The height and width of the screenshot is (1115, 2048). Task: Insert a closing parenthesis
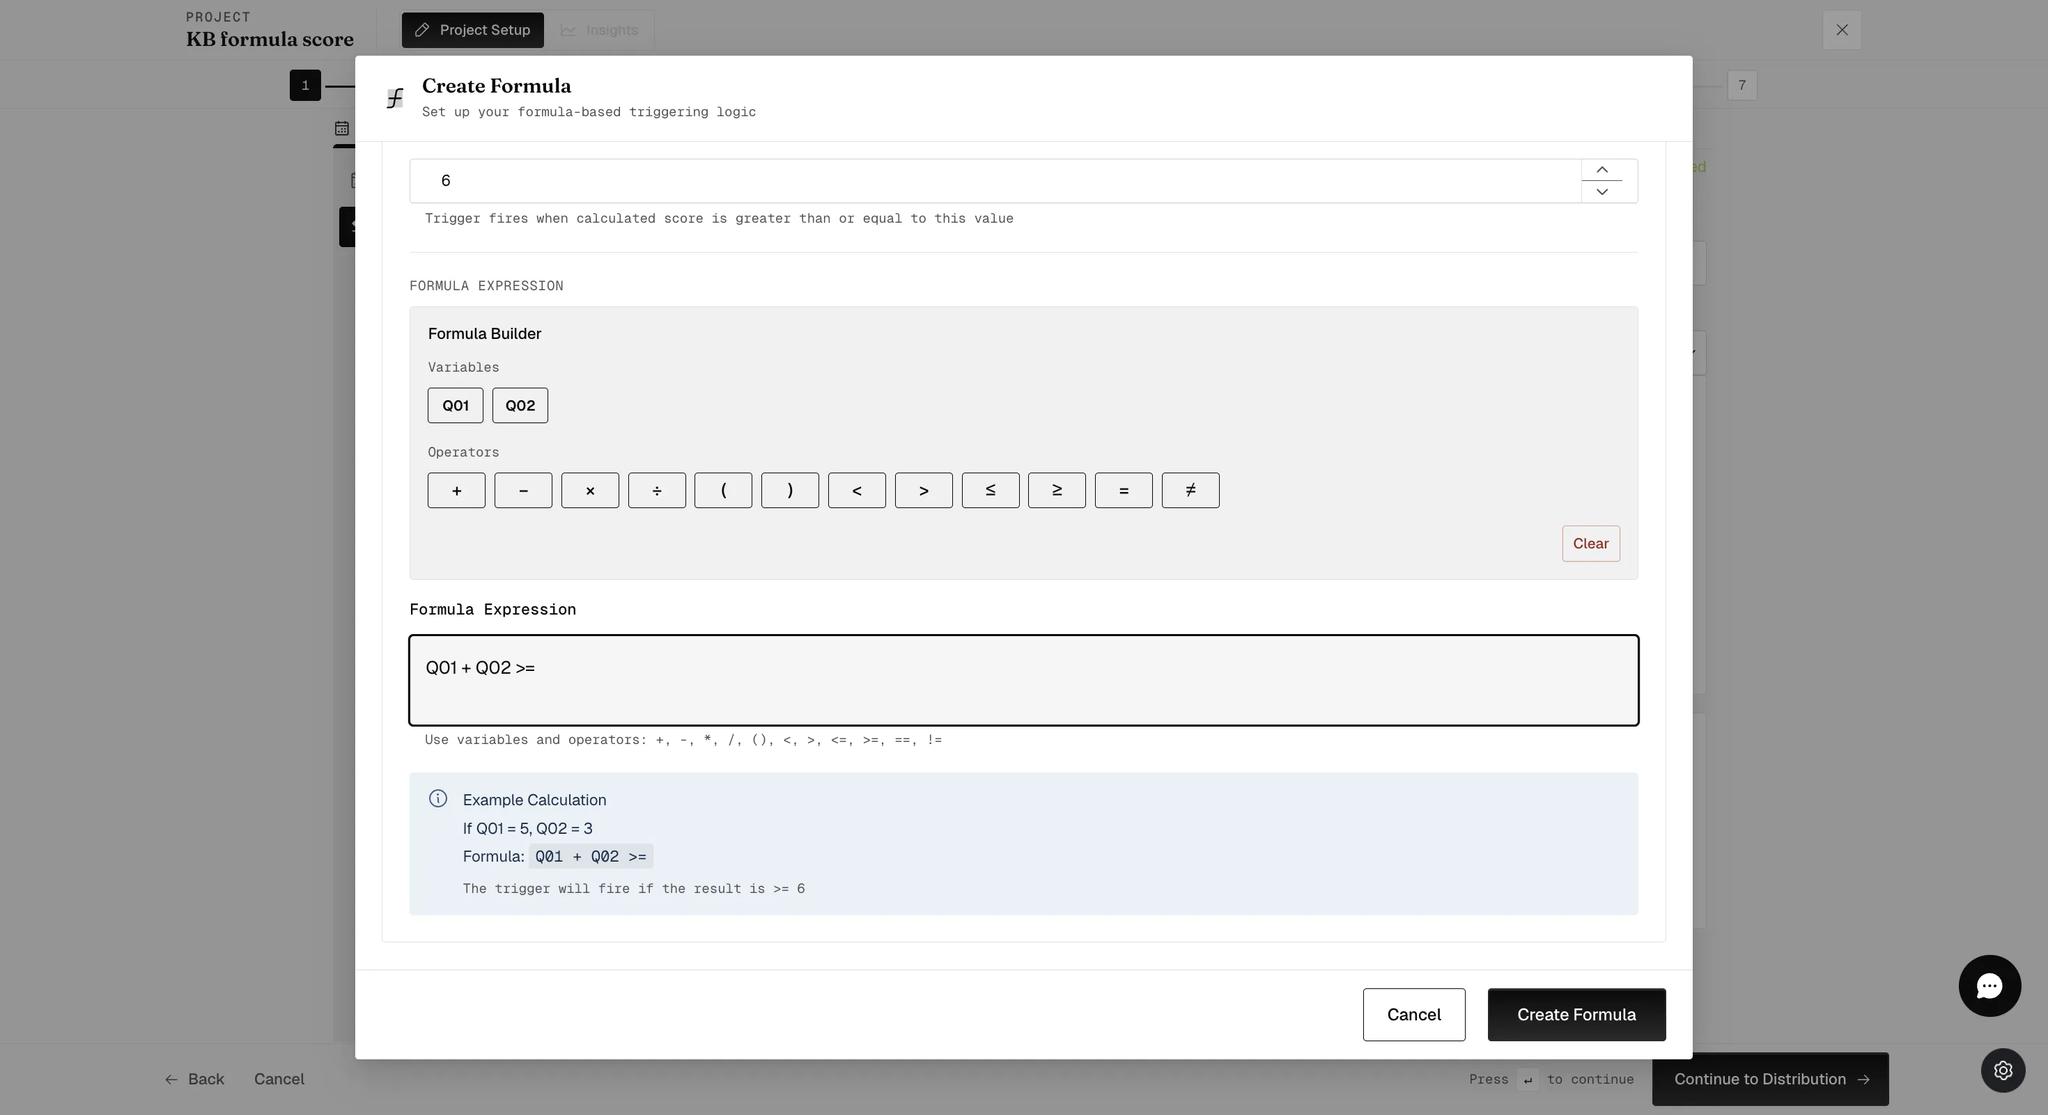coord(790,490)
